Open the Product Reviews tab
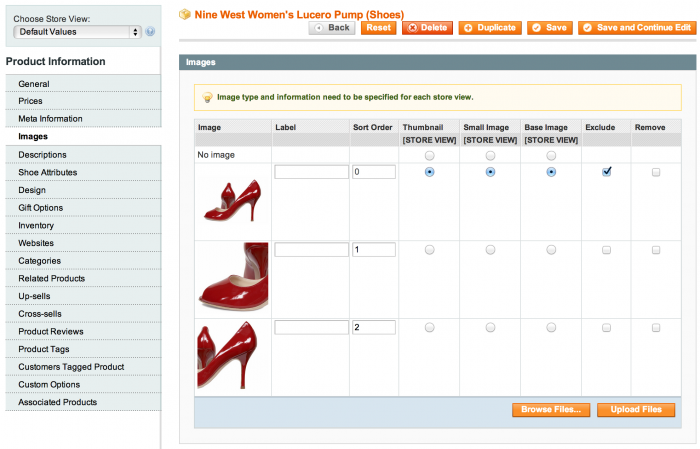Screen dimensions: 700x449 [83, 332]
